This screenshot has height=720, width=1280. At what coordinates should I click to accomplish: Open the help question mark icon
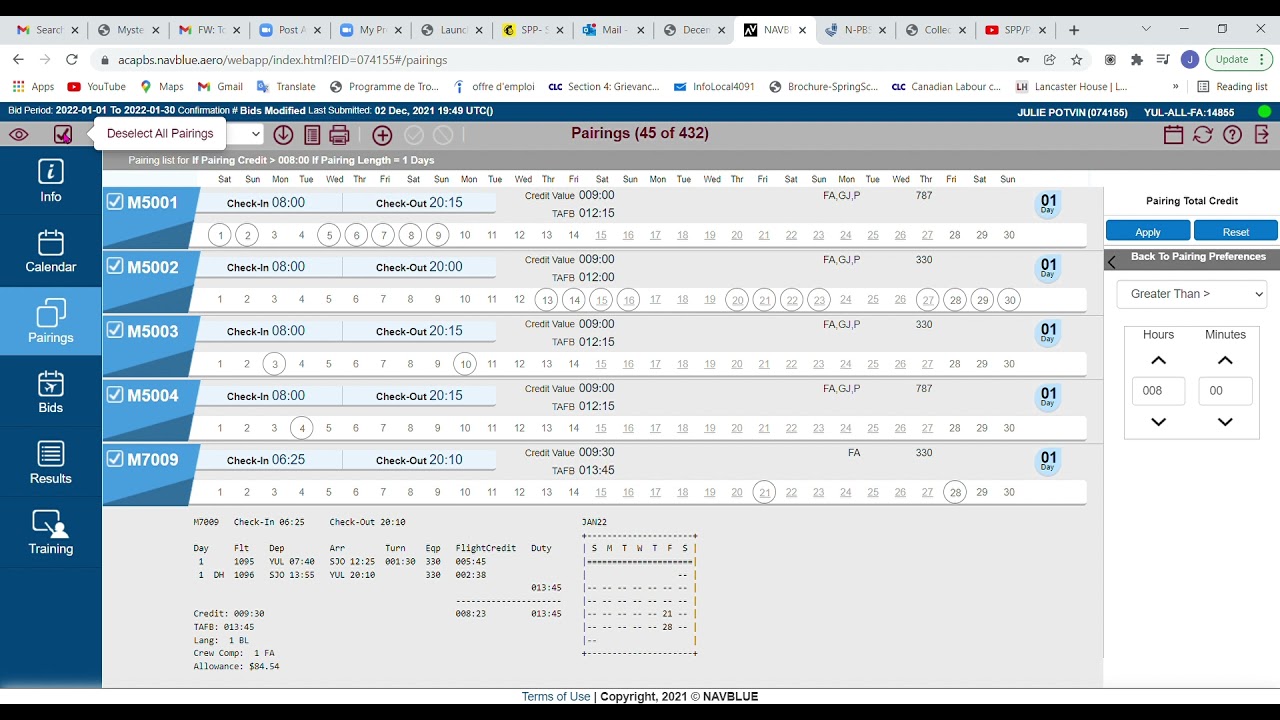click(1233, 134)
